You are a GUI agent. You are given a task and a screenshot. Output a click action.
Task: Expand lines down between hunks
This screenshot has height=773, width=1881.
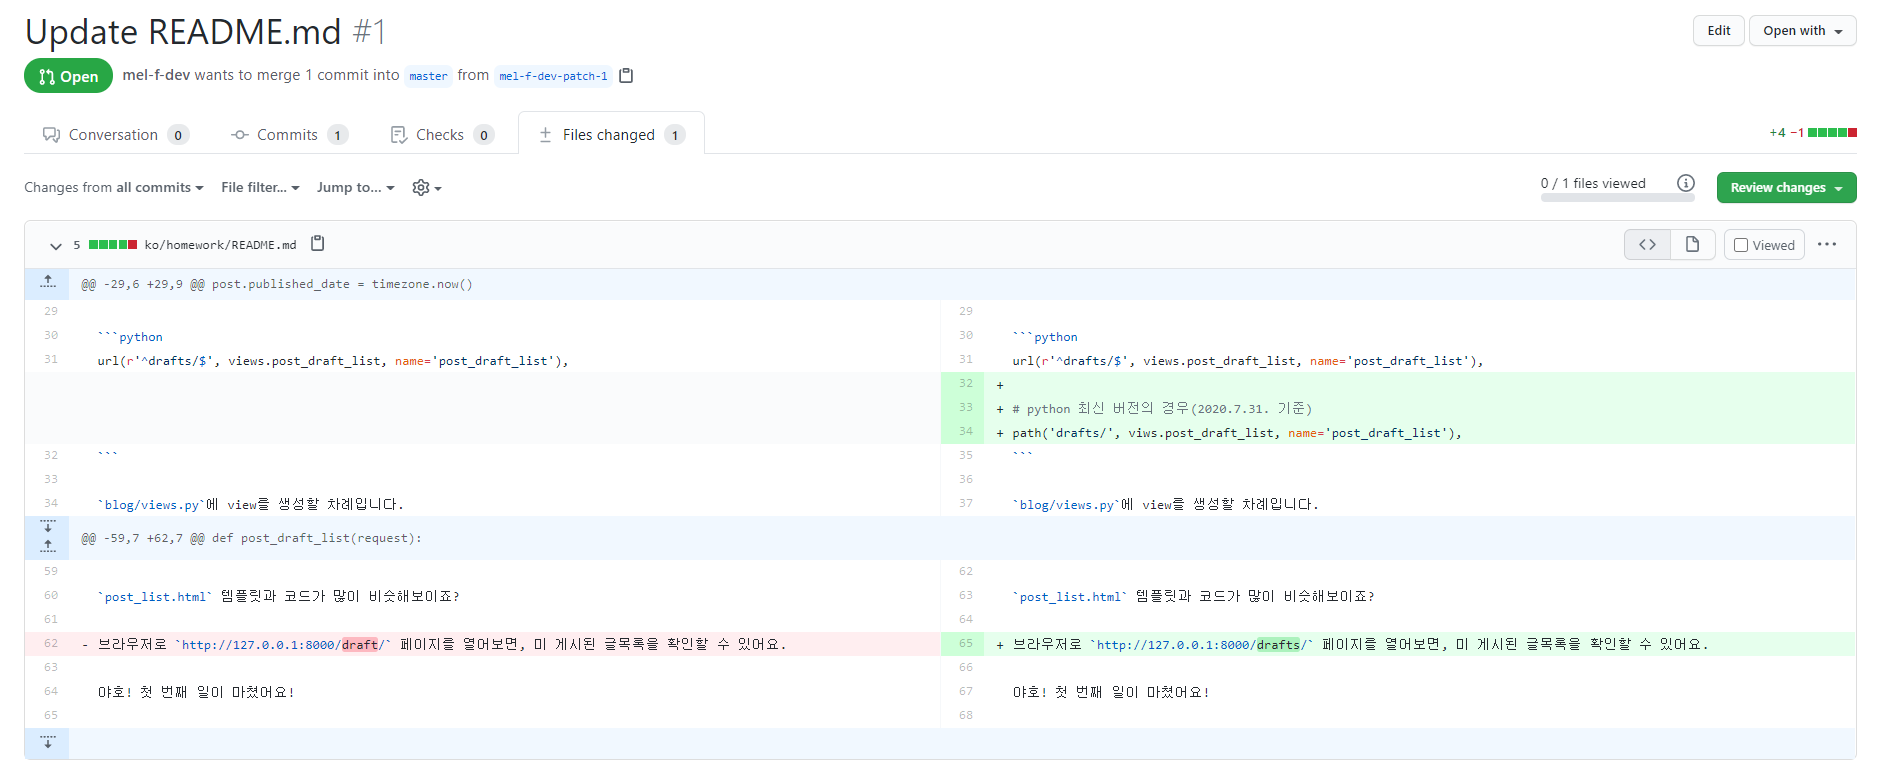(x=47, y=526)
